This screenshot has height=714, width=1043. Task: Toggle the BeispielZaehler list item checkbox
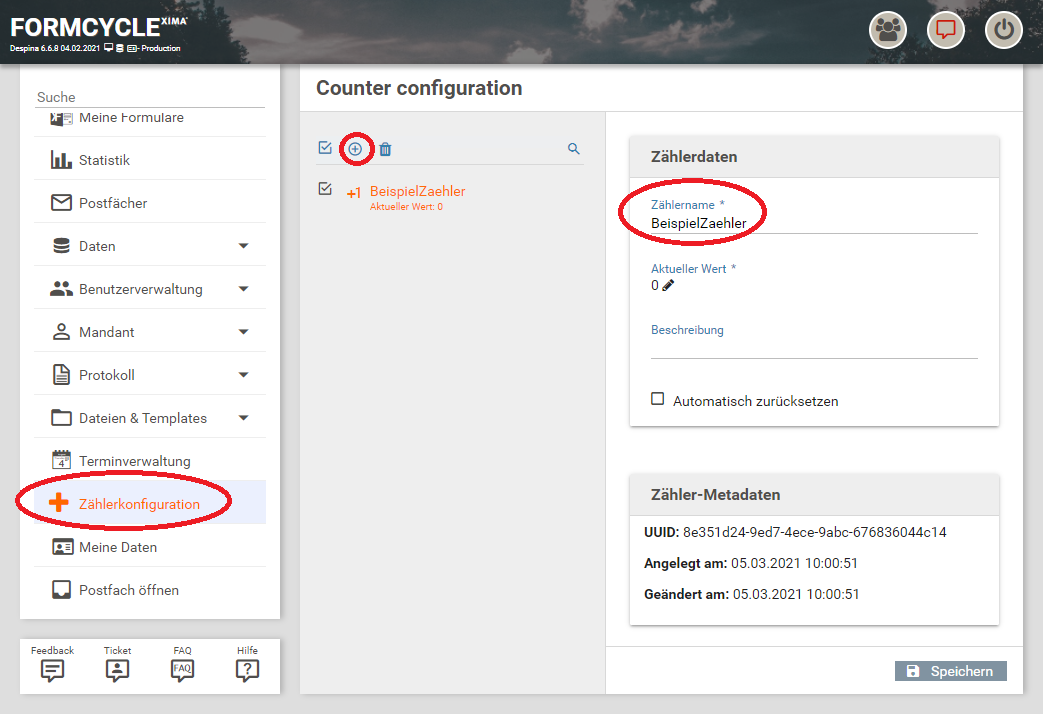pyautogui.click(x=325, y=189)
